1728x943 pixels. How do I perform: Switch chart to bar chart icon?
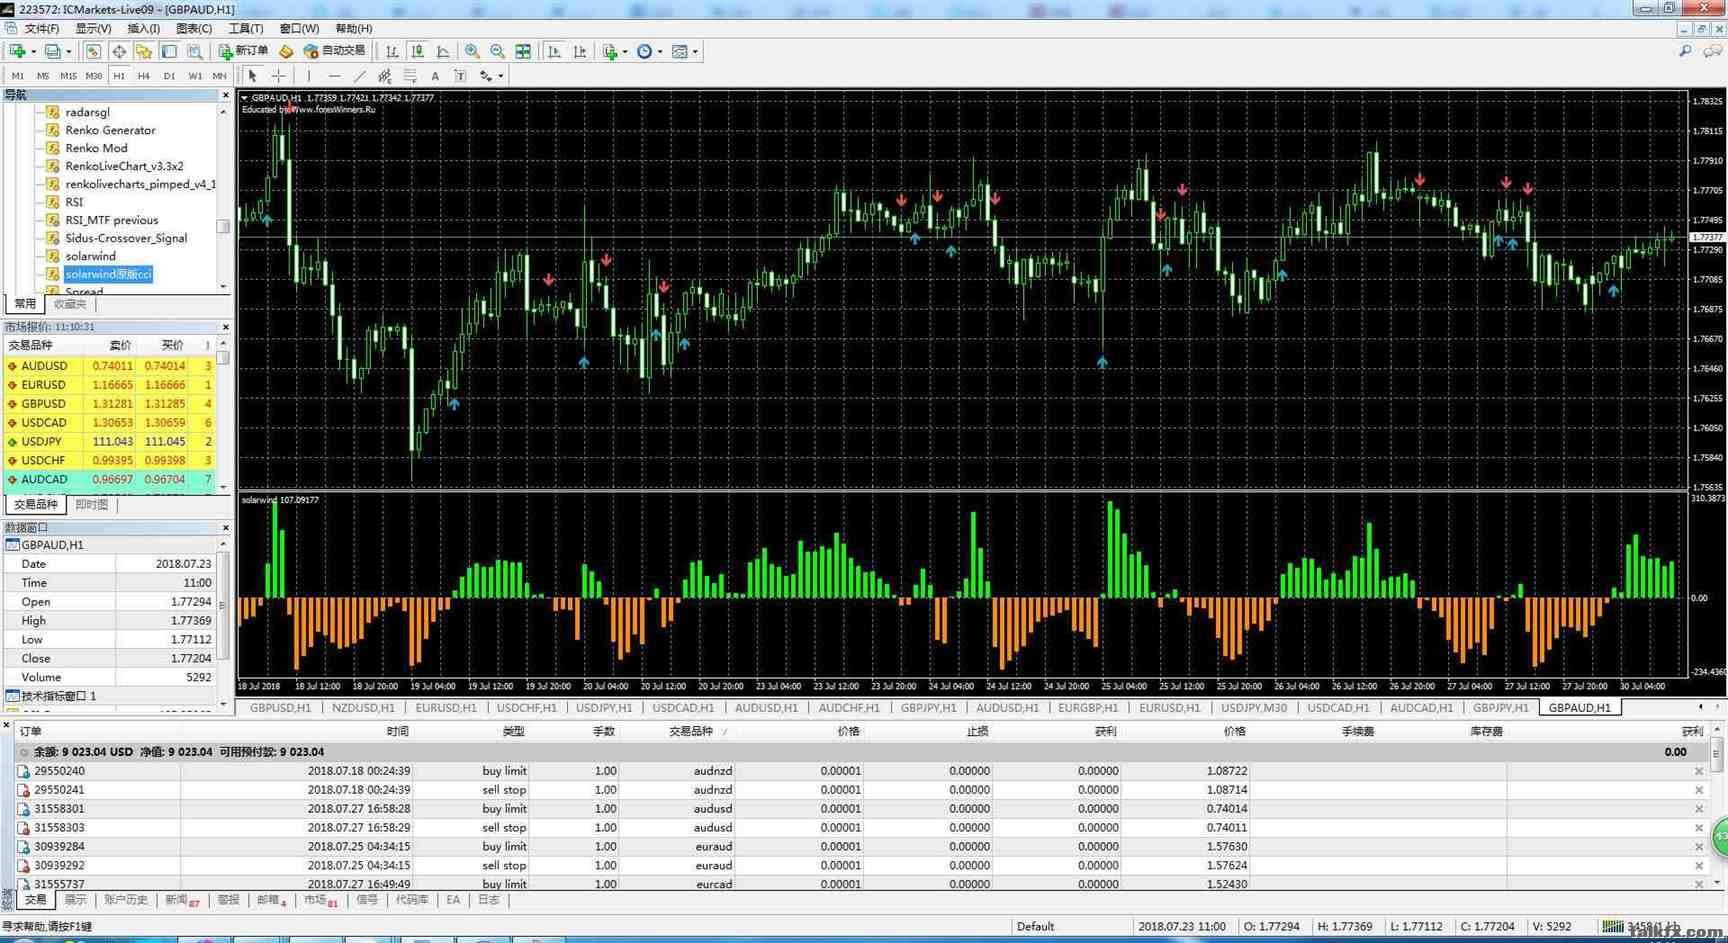pyautogui.click(x=392, y=51)
